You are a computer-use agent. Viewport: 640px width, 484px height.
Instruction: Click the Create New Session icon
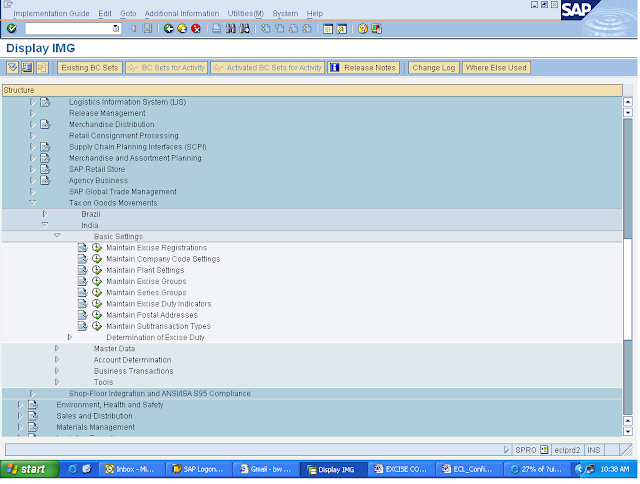pyautogui.click(x=328, y=29)
